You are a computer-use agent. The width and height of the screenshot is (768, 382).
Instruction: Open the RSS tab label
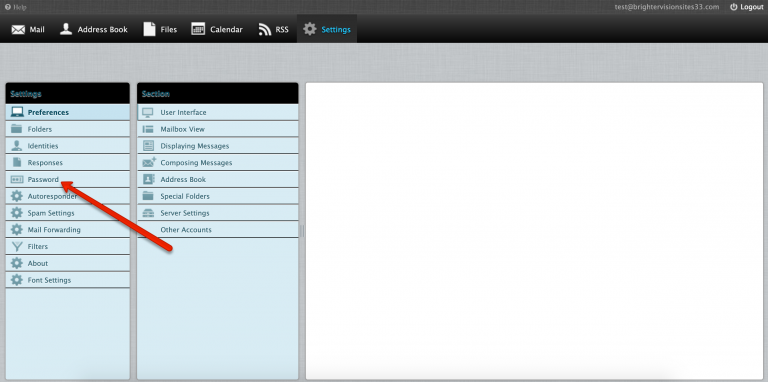(x=282, y=29)
